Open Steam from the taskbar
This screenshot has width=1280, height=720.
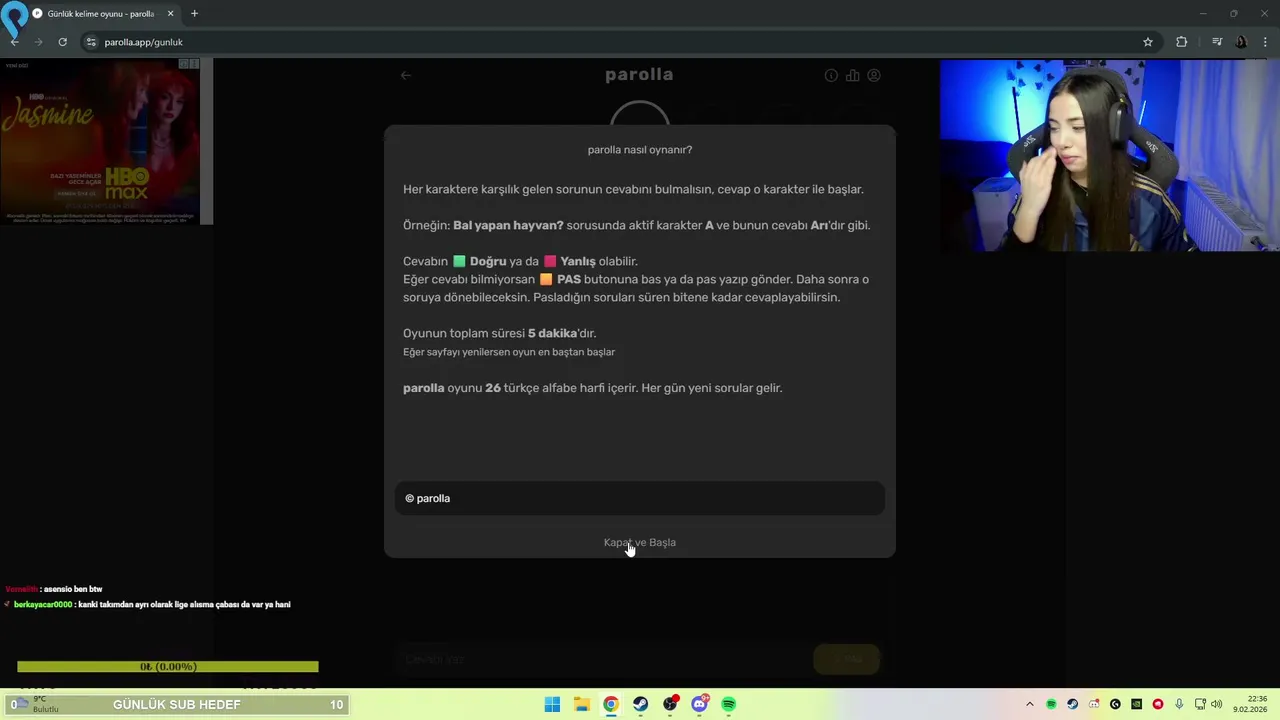coord(640,705)
